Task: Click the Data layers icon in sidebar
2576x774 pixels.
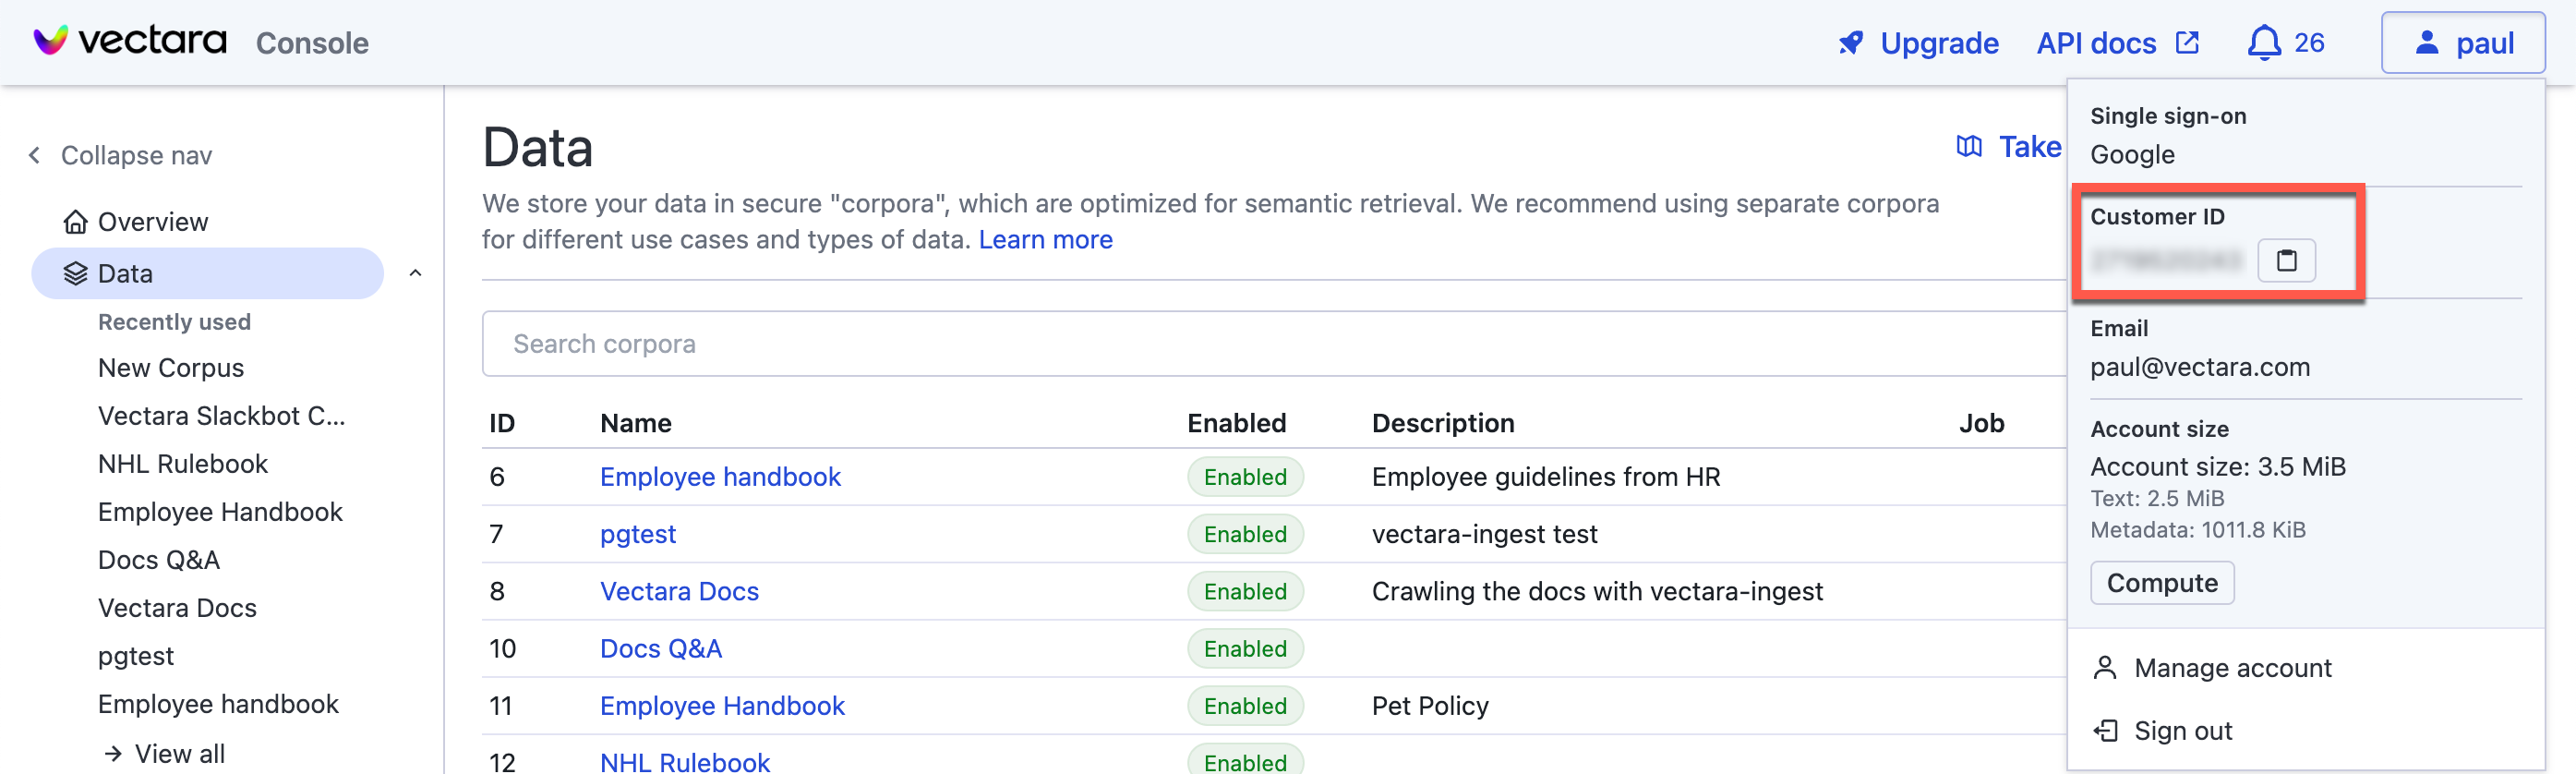Action: coord(75,274)
